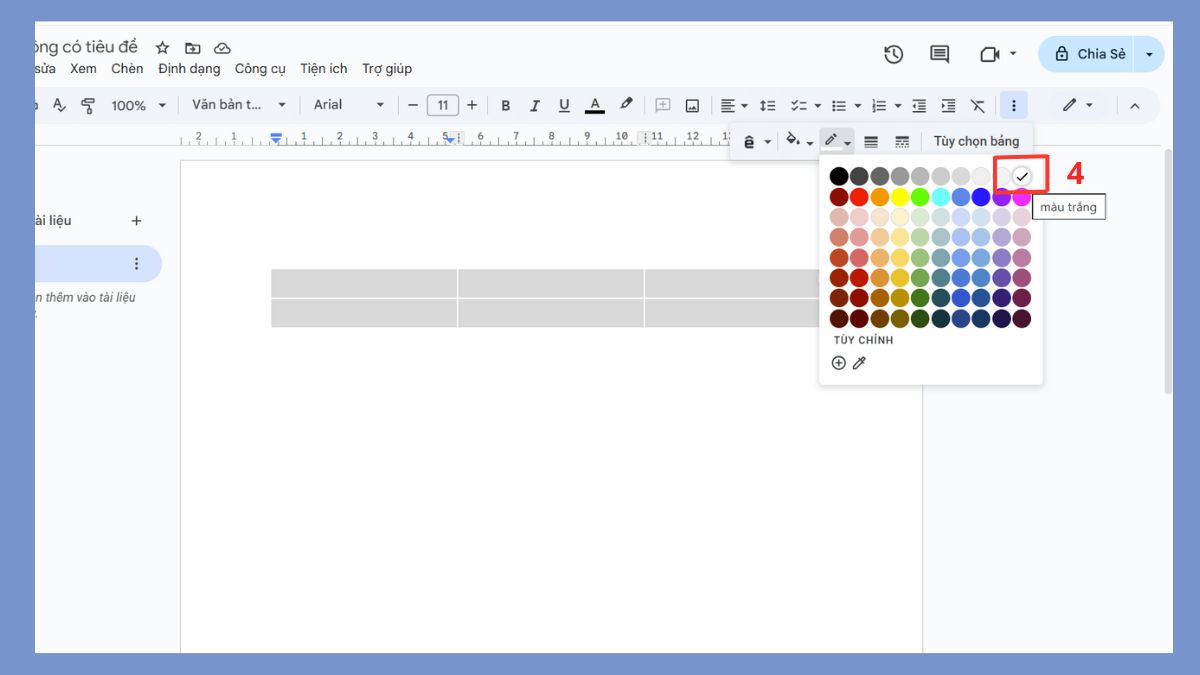Click the Chia Sẻ share button

(x=1088, y=54)
